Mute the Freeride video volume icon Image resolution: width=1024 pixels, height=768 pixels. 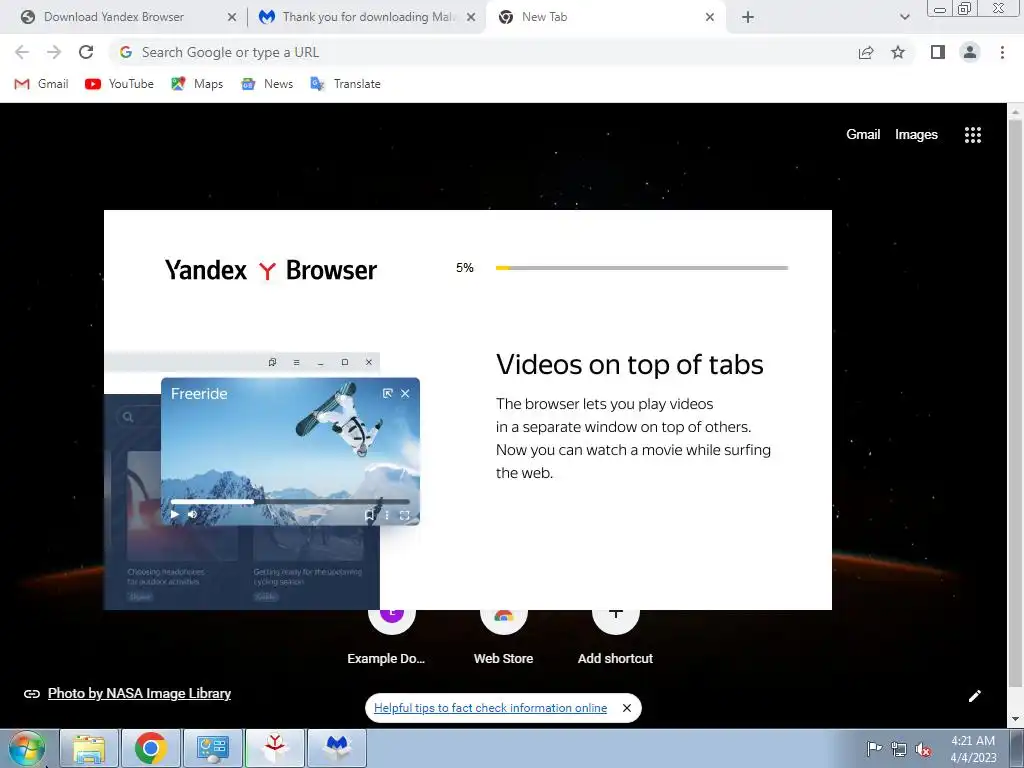(x=193, y=515)
